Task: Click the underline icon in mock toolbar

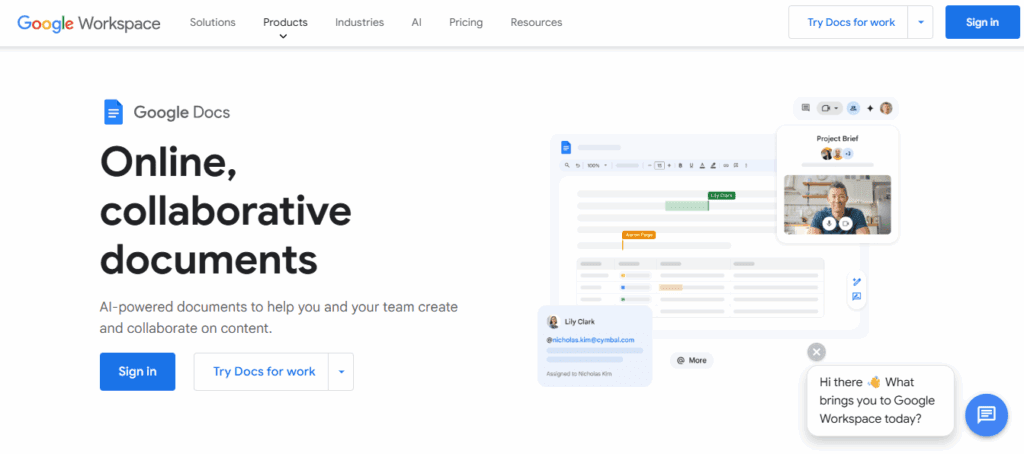Action: tap(691, 165)
